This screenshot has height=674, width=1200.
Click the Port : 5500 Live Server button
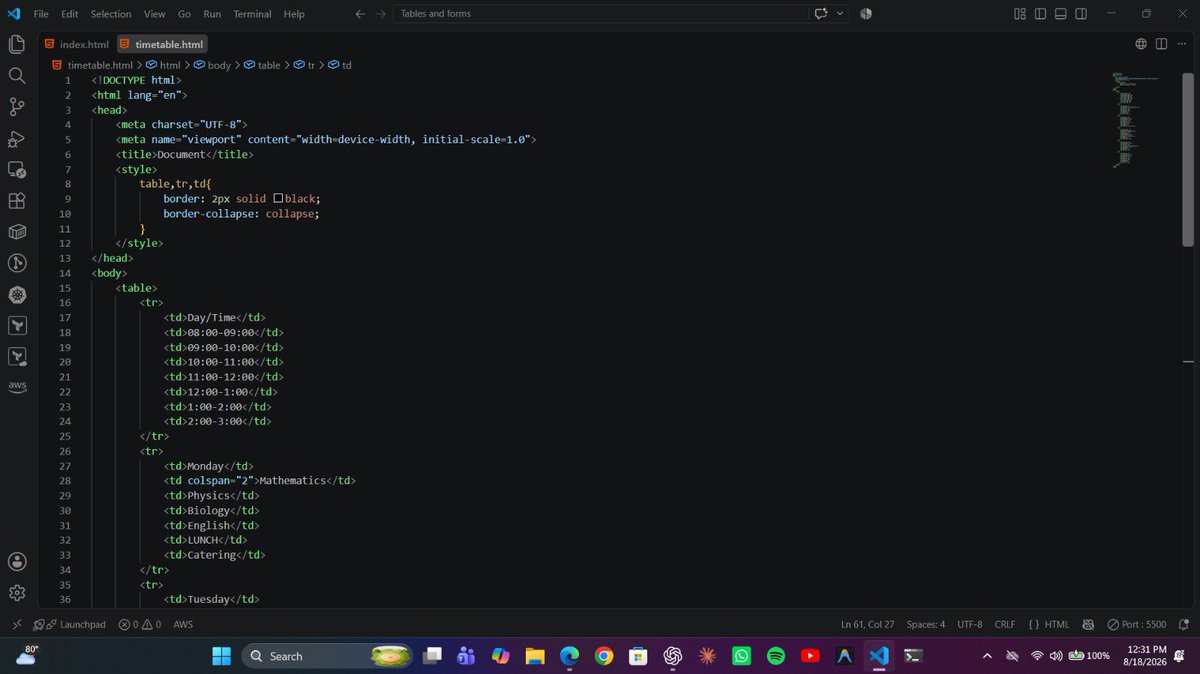coord(1135,624)
